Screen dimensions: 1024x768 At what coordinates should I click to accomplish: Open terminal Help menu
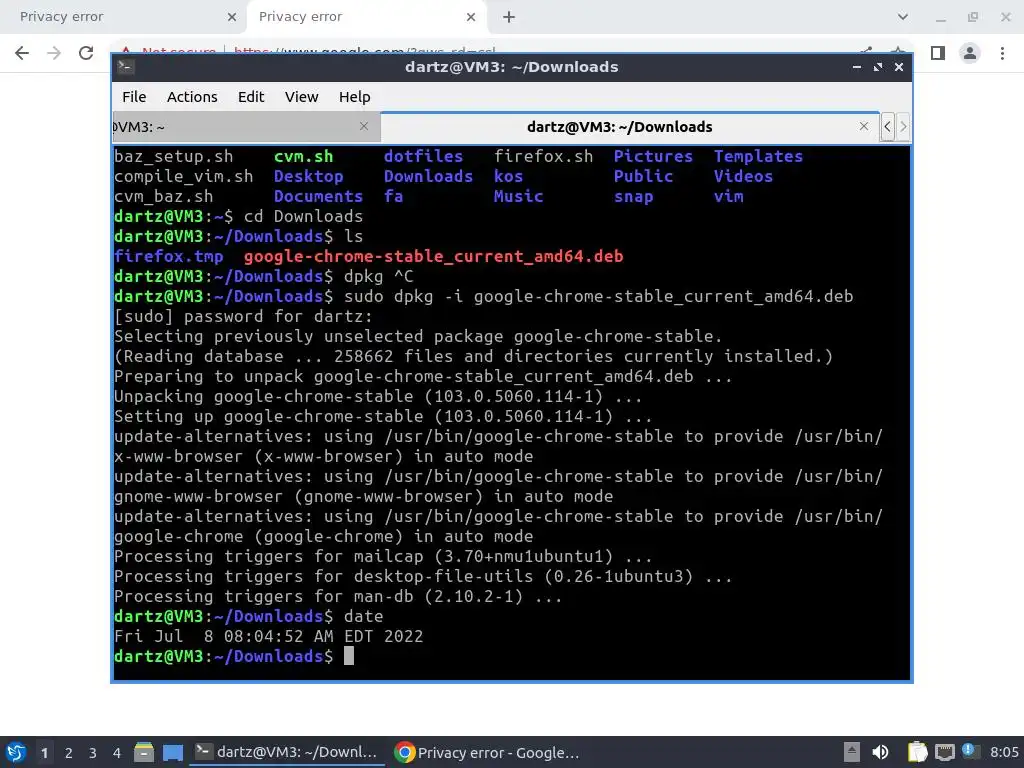pyautogui.click(x=355, y=97)
